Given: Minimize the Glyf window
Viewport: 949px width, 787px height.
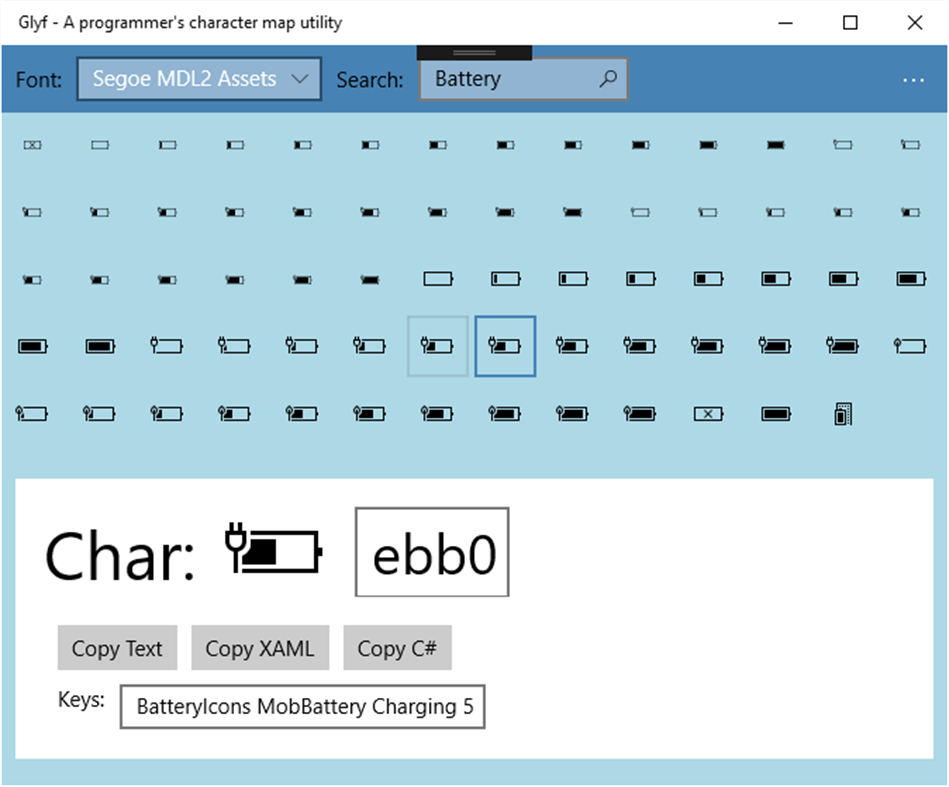Looking at the screenshot, I should pyautogui.click(x=786, y=23).
